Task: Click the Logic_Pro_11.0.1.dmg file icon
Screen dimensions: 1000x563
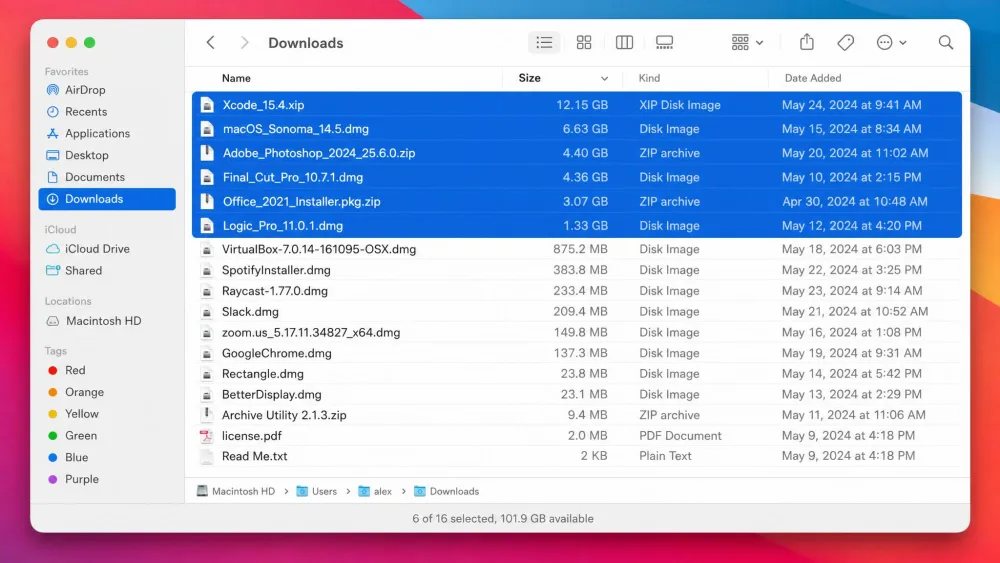Action: pos(207,226)
